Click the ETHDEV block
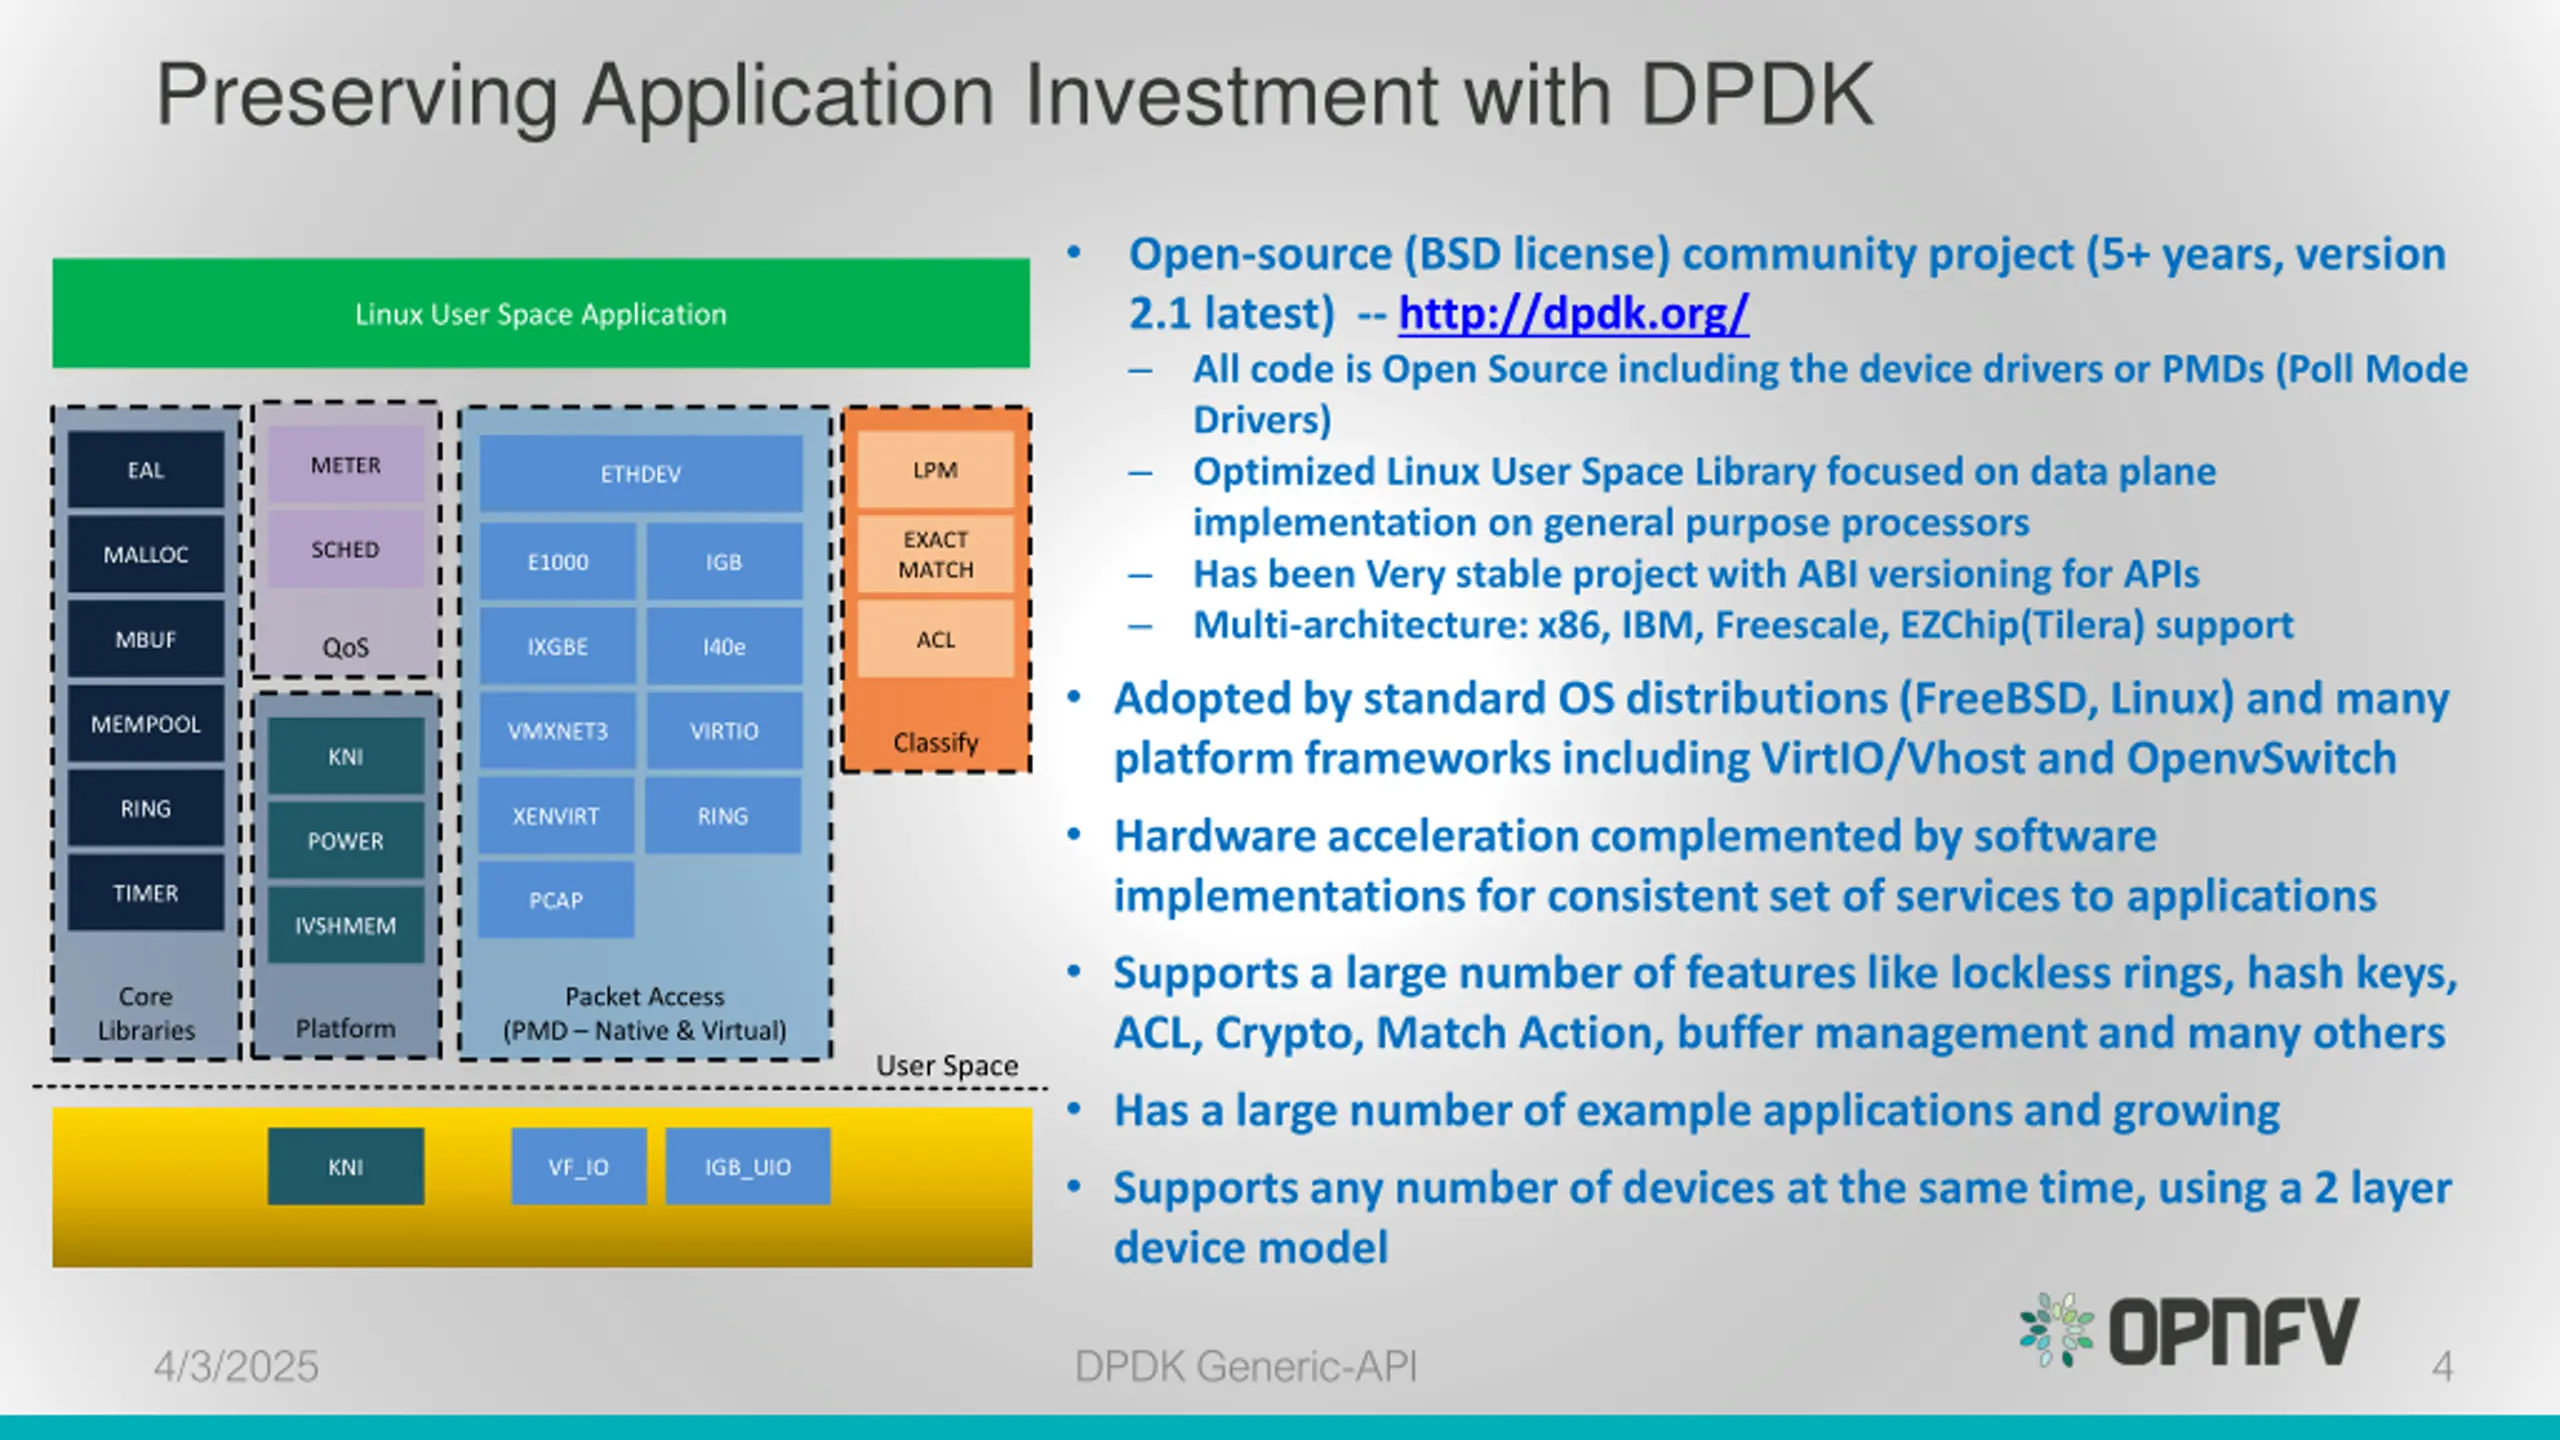Screen dimensions: 2560x1440 [x=641, y=474]
